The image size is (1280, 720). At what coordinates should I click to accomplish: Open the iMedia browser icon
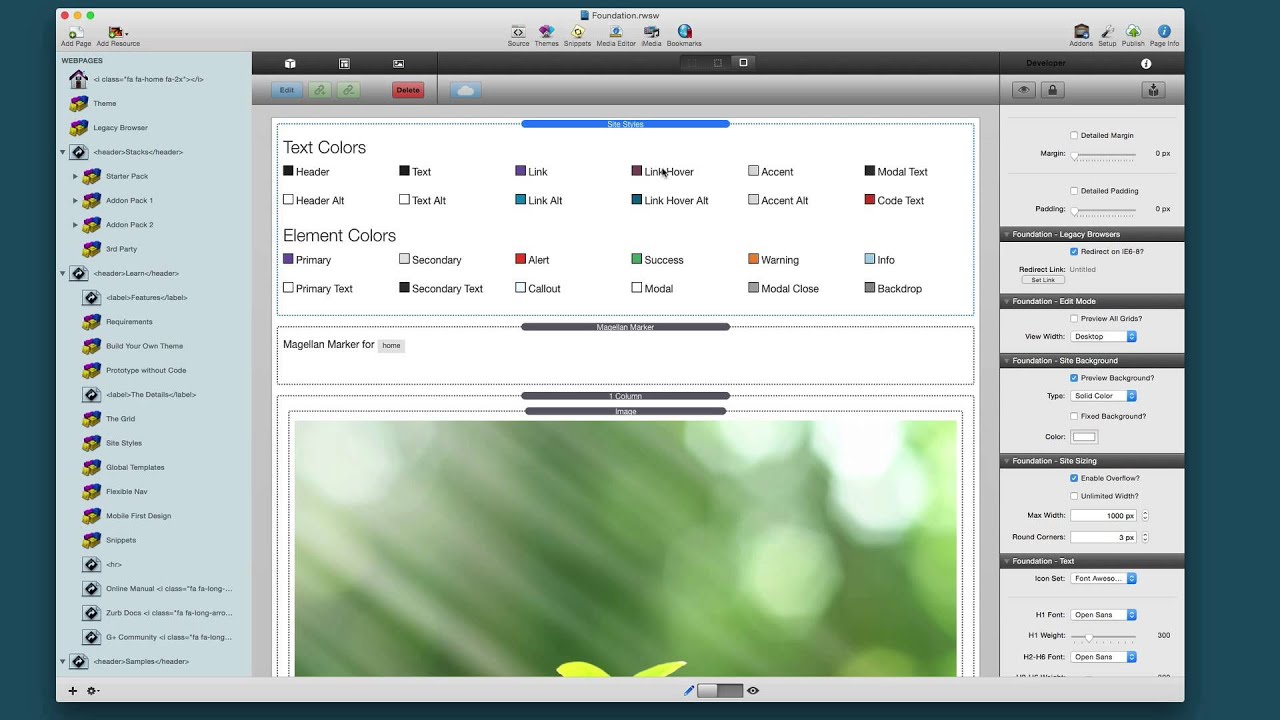(x=652, y=32)
